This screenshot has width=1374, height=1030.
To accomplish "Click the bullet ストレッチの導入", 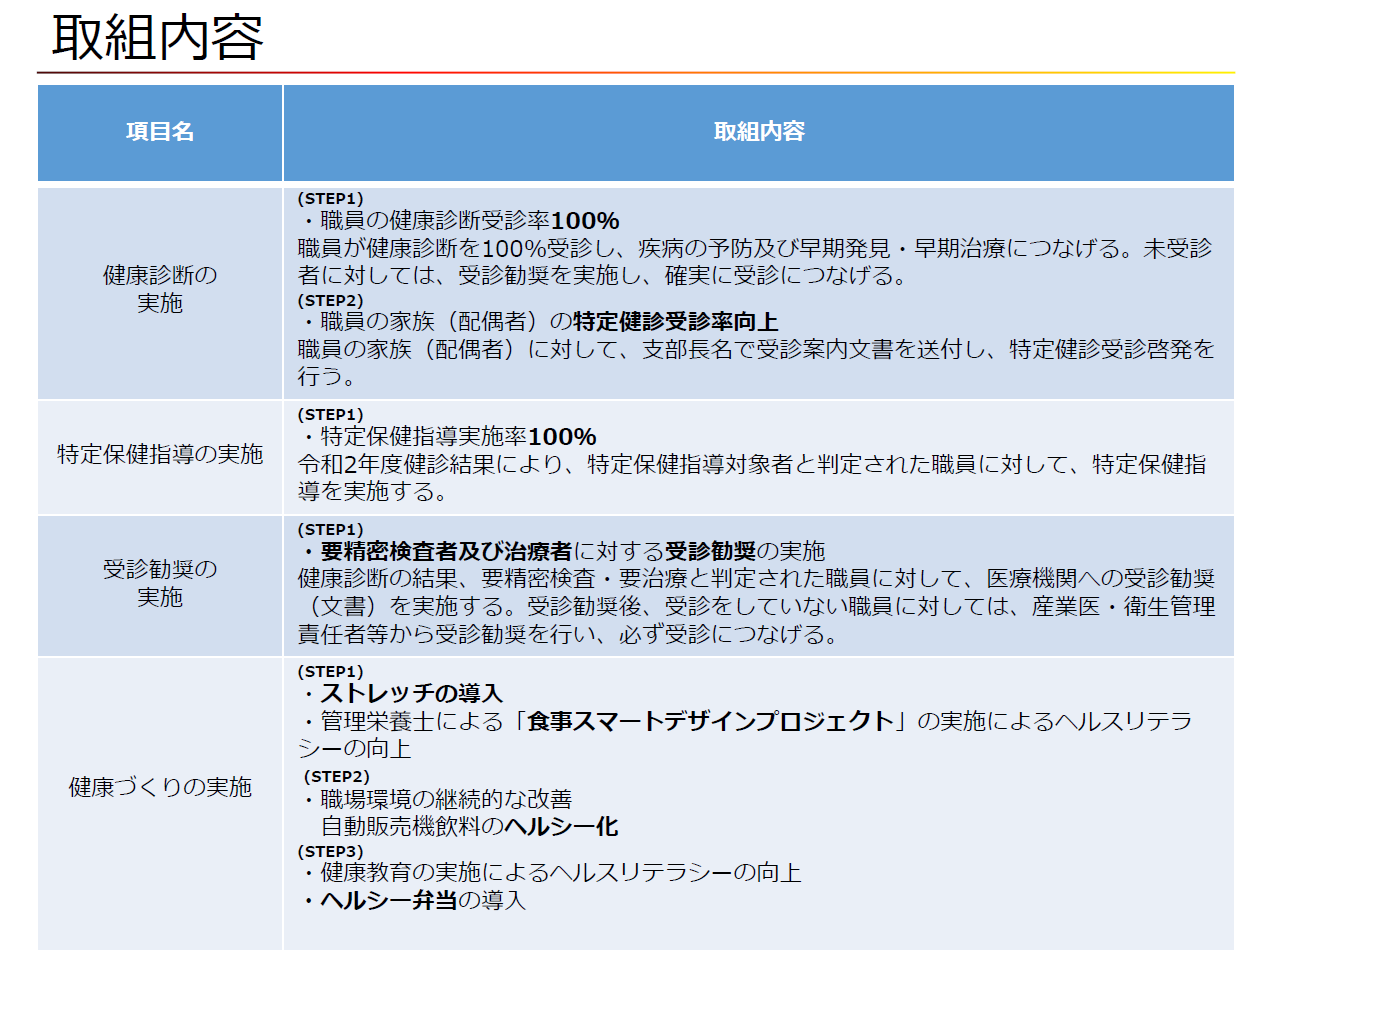I will (x=401, y=693).
